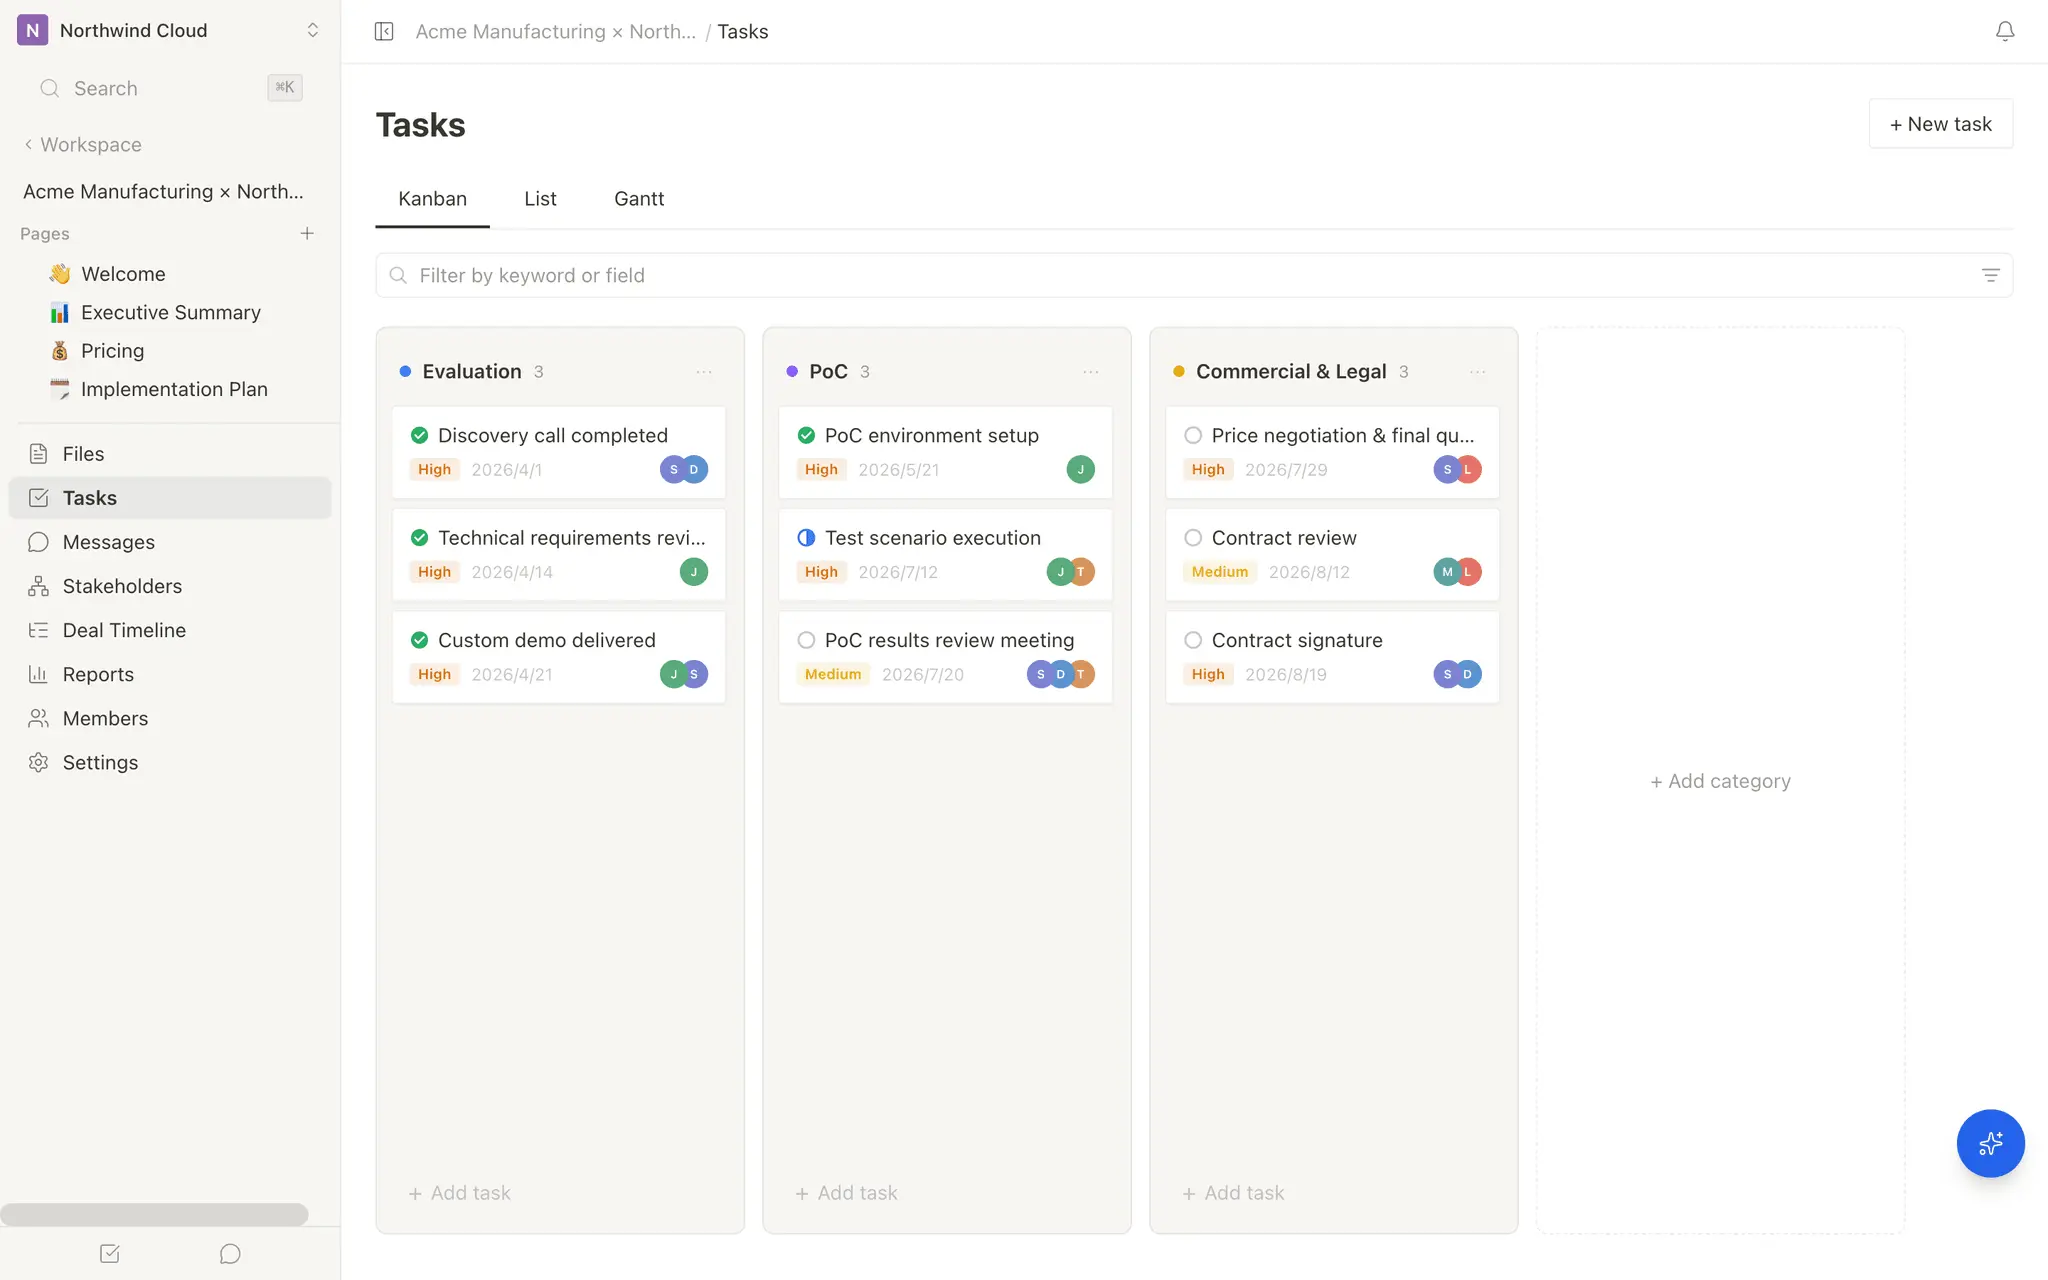Screen dimensions: 2048x1280
Task: Go back to Workspace
Action: tap(83, 145)
